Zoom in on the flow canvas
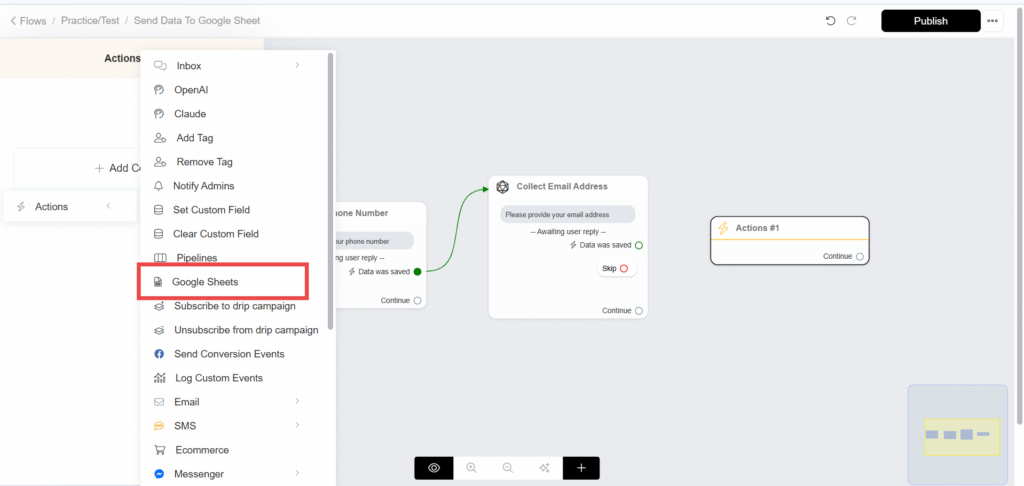This screenshot has height=486, width=1024. [471, 467]
